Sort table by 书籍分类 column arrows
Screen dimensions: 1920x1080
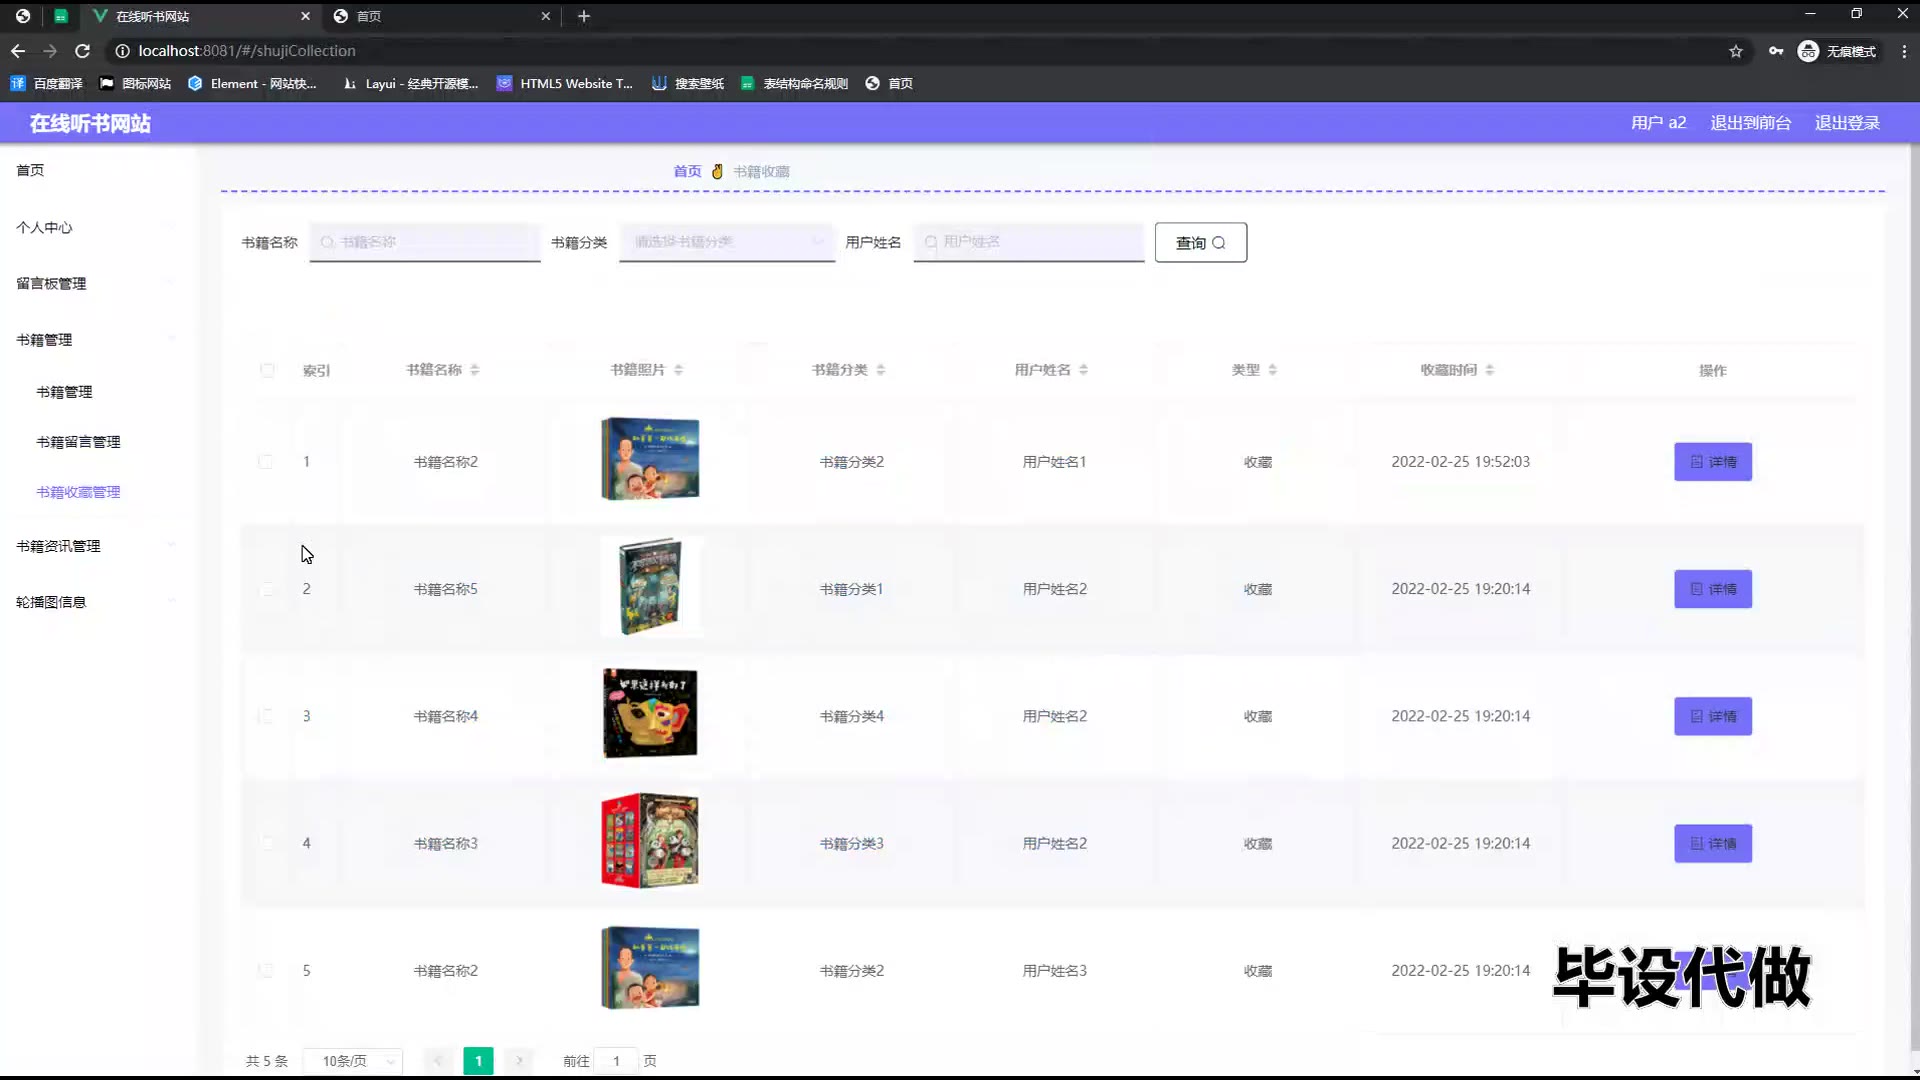tap(881, 370)
